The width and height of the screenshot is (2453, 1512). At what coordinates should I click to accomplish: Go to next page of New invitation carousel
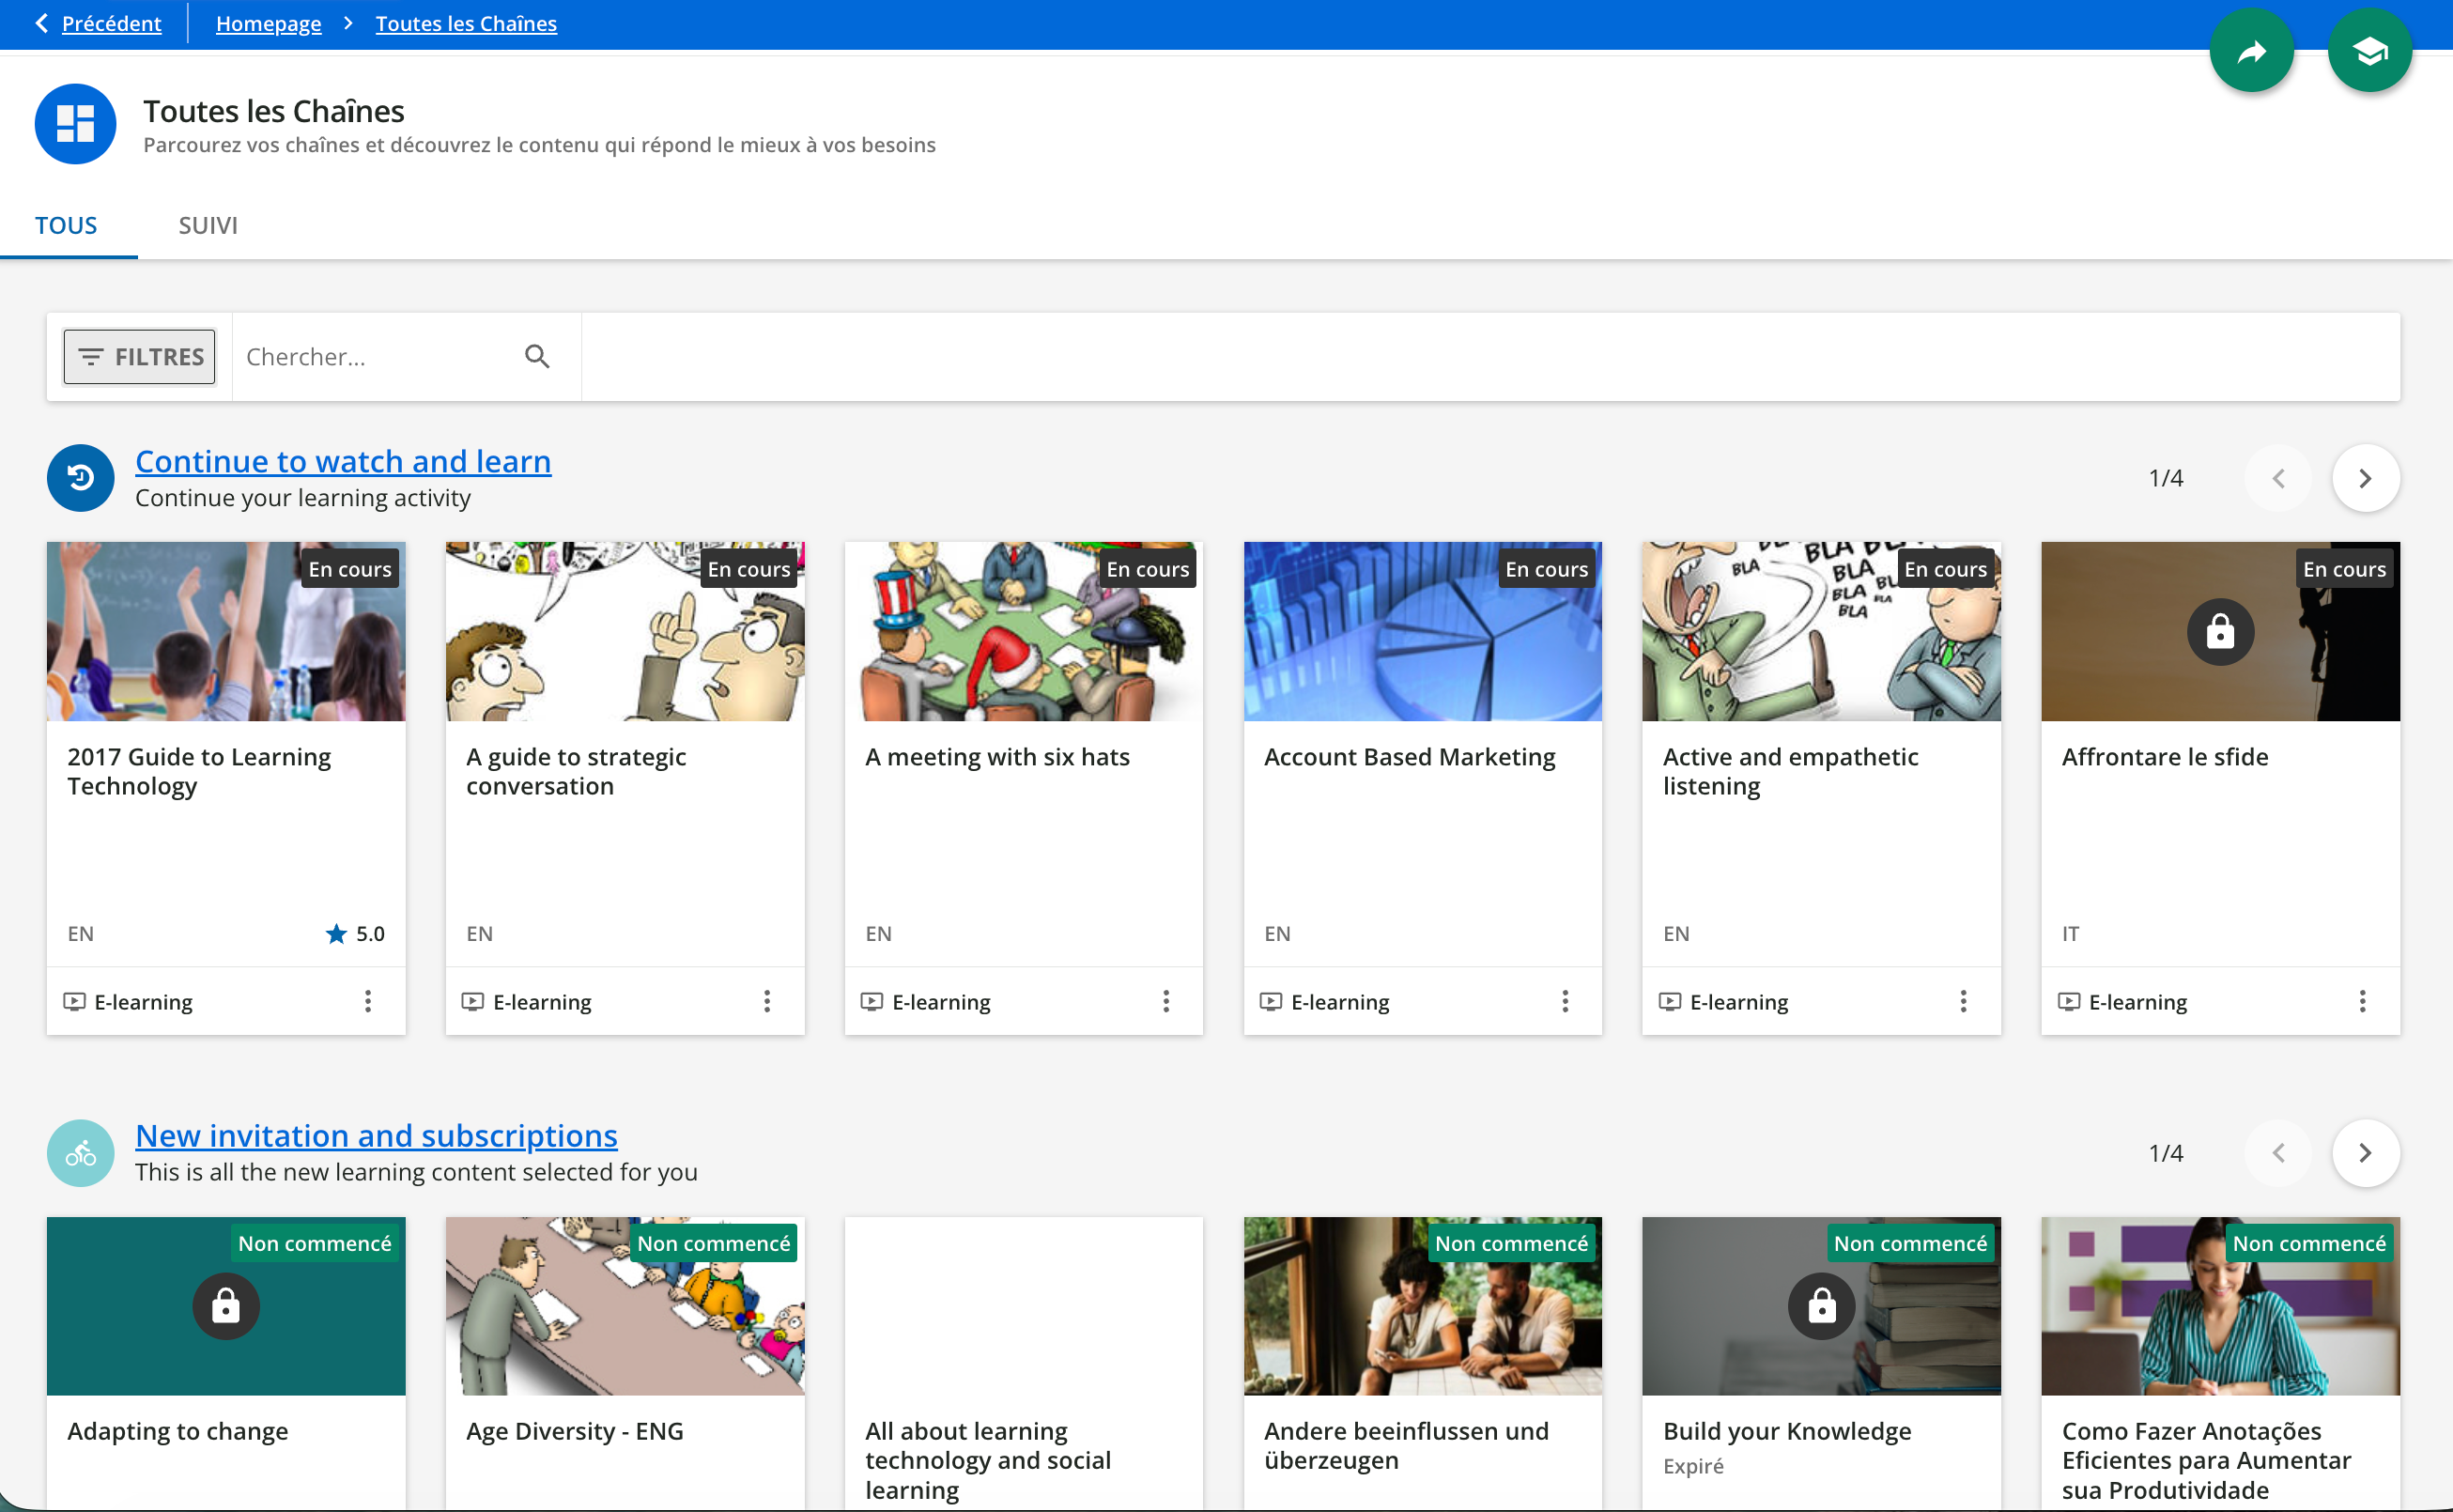[2365, 1153]
